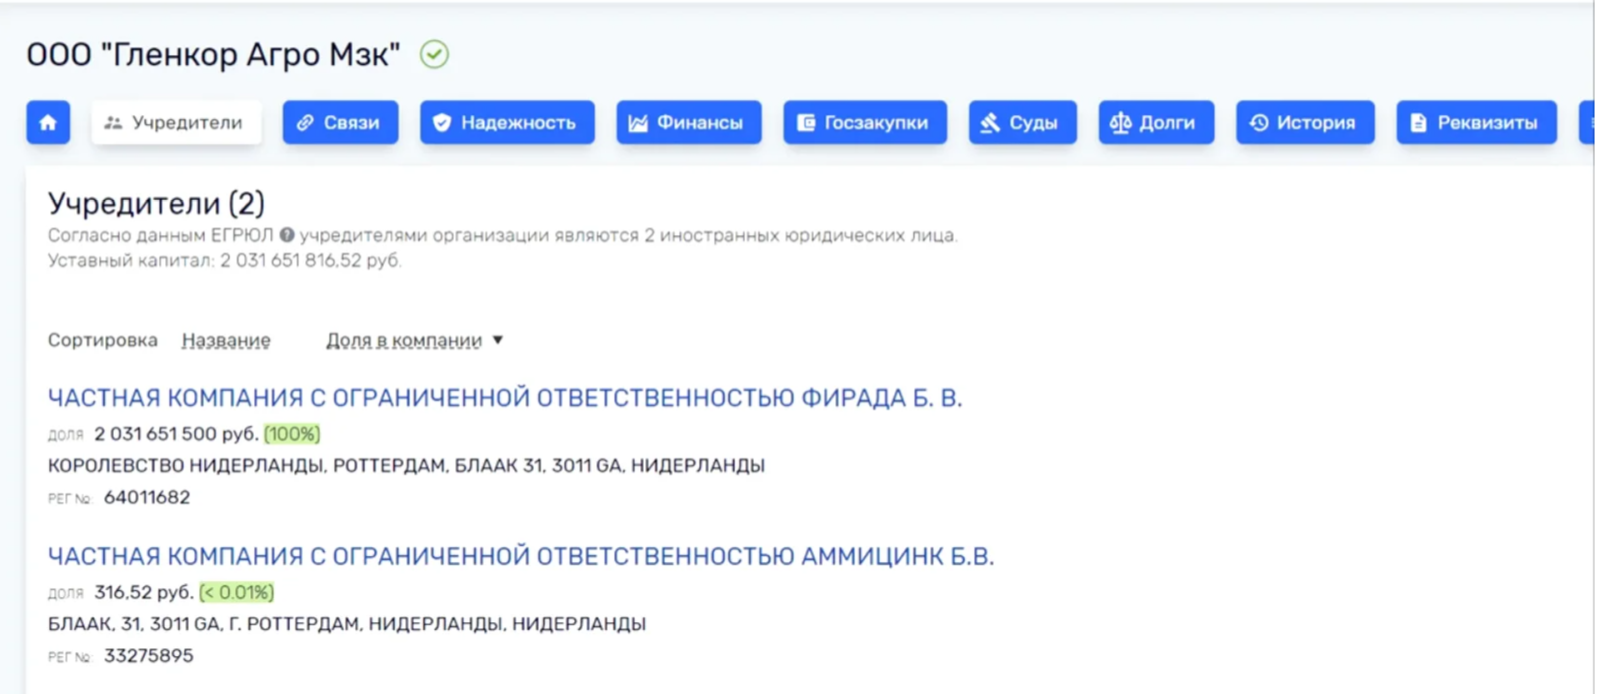The image size is (1598, 694).
Task: Click the green verified checkmark near the company name
Action: [x=434, y=54]
